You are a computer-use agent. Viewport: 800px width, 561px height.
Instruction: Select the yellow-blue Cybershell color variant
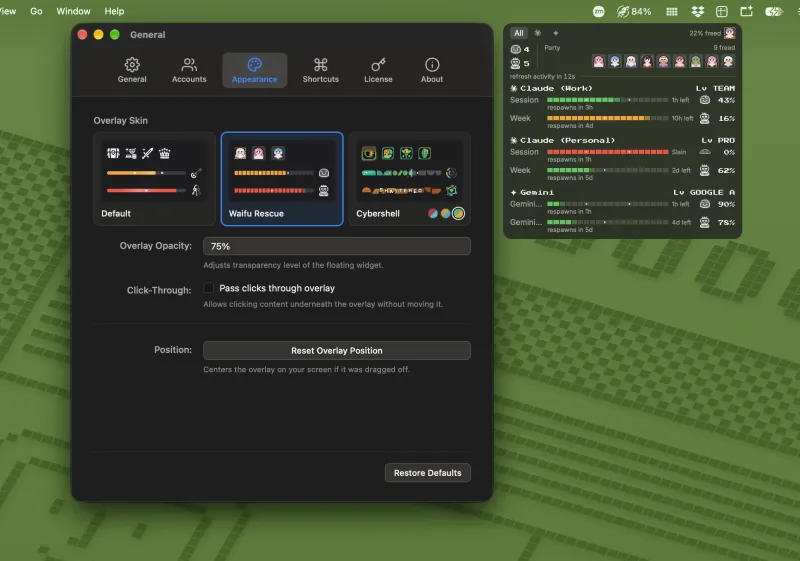[x=445, y=213]
